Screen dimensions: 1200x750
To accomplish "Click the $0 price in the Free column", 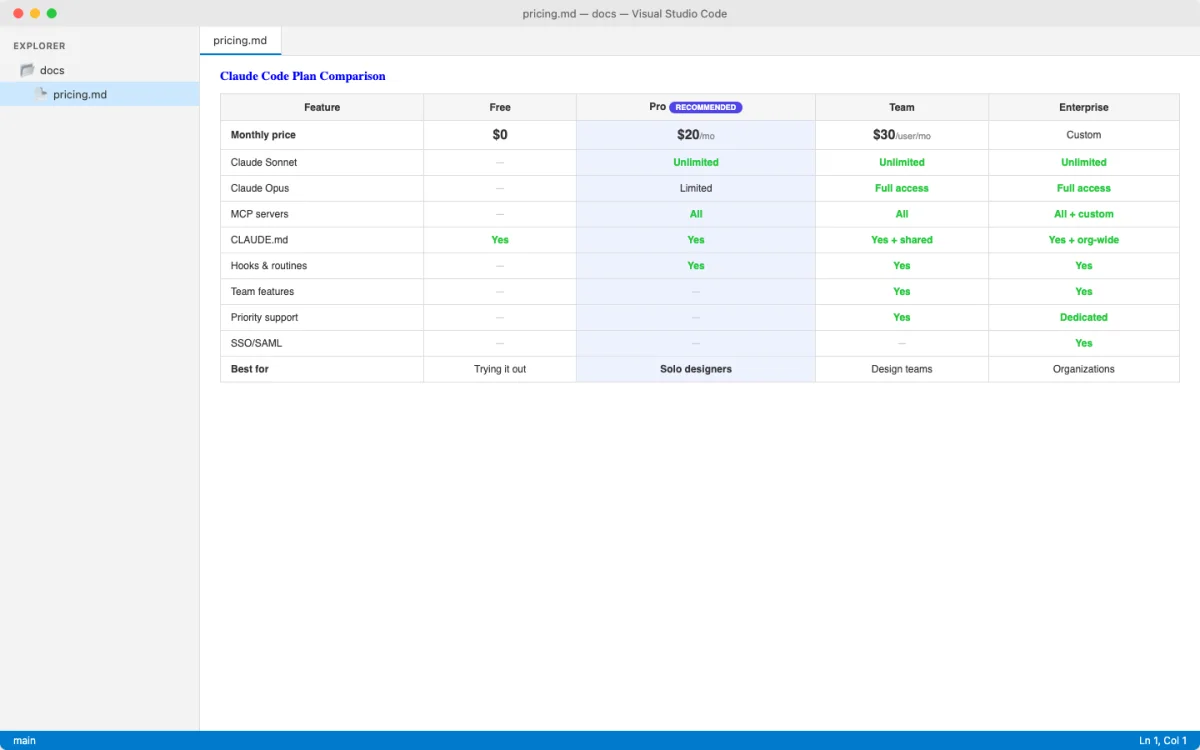I will [500, 135].
